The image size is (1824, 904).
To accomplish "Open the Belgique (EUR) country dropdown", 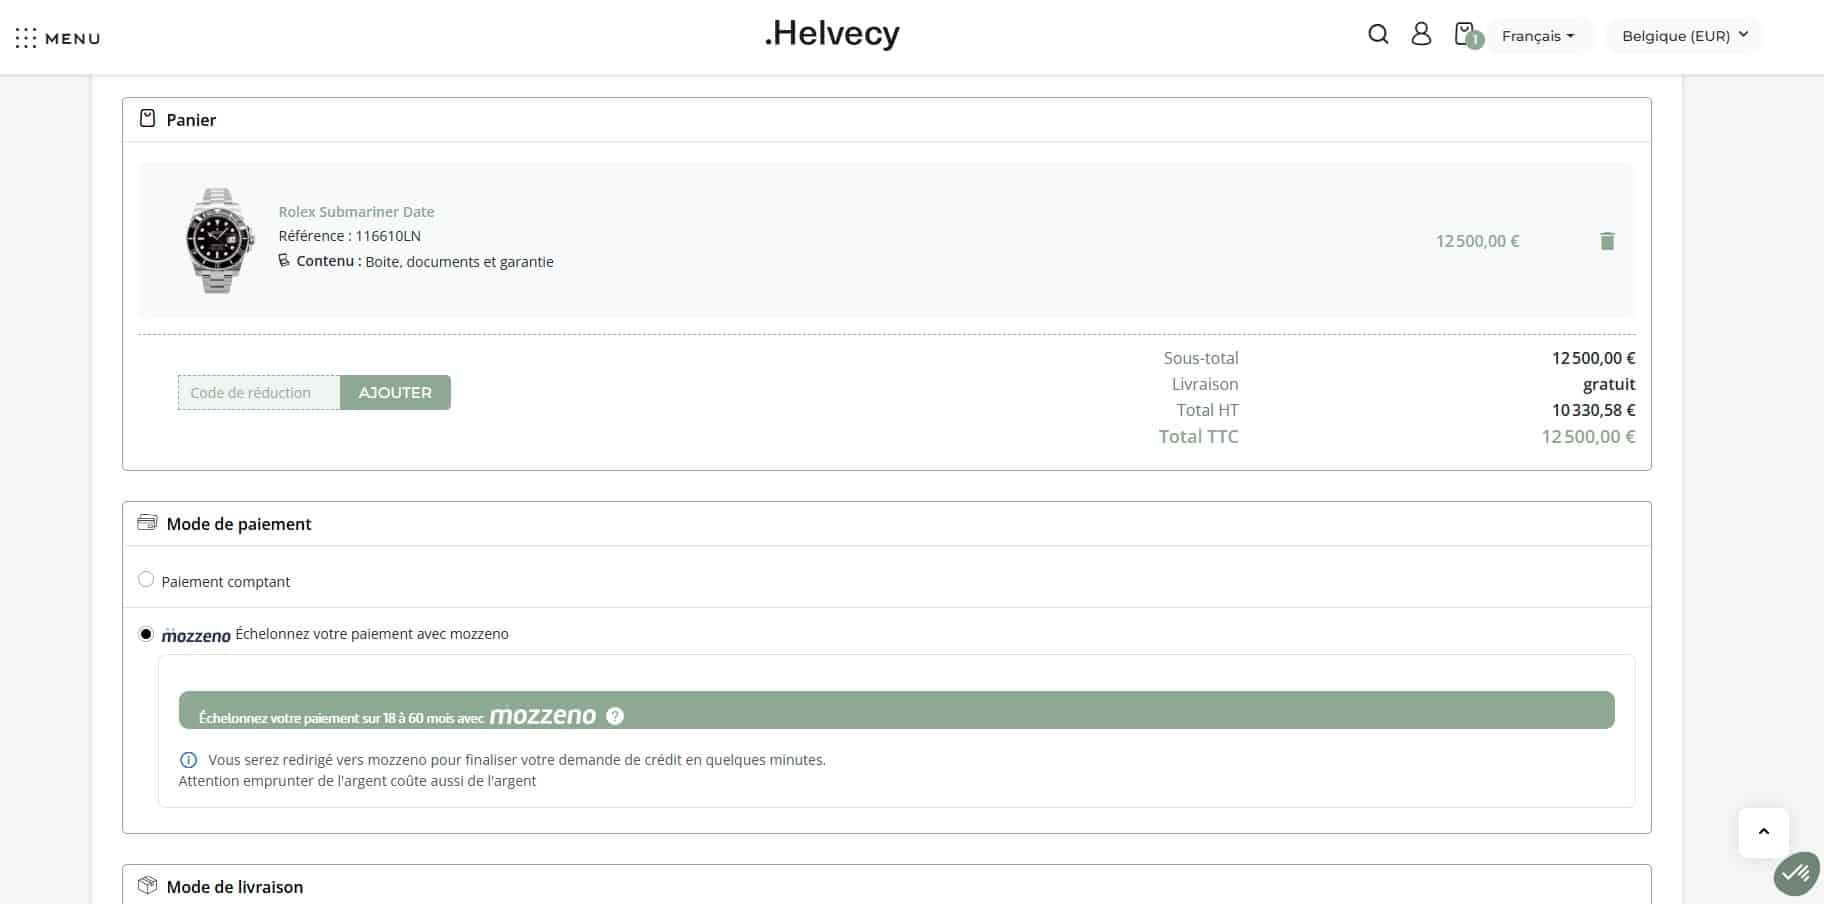I will tap(1685, 36).
